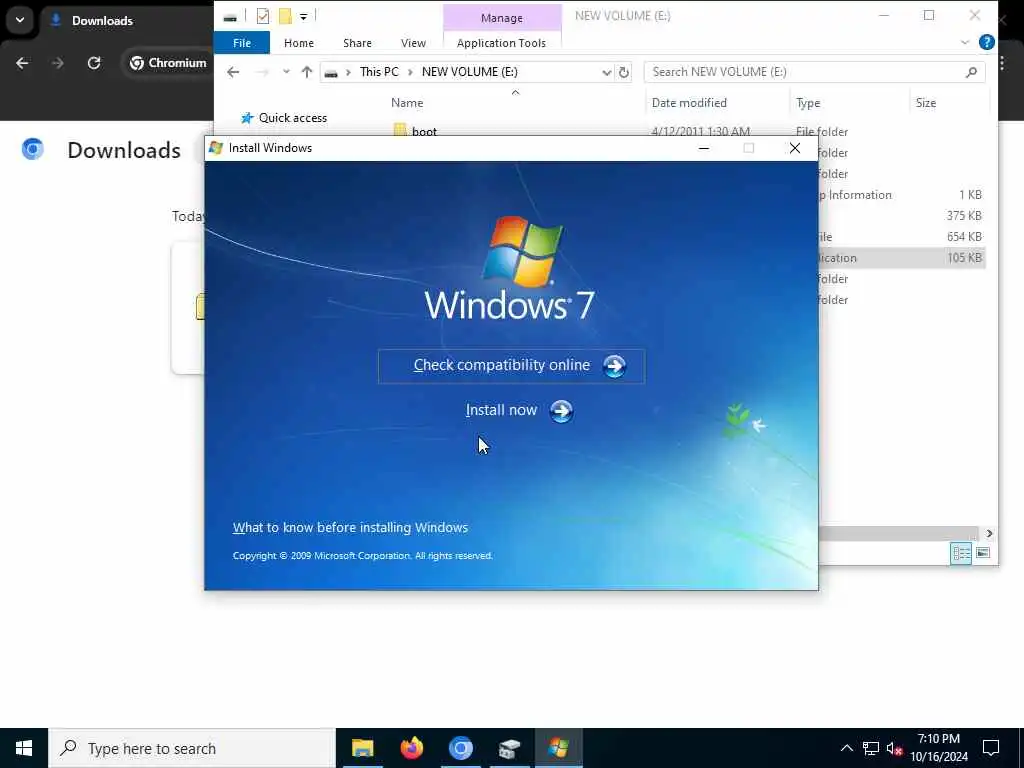Open the notification center icon
This screenshot has width=1024, height=768.
[x=991, y=748]
